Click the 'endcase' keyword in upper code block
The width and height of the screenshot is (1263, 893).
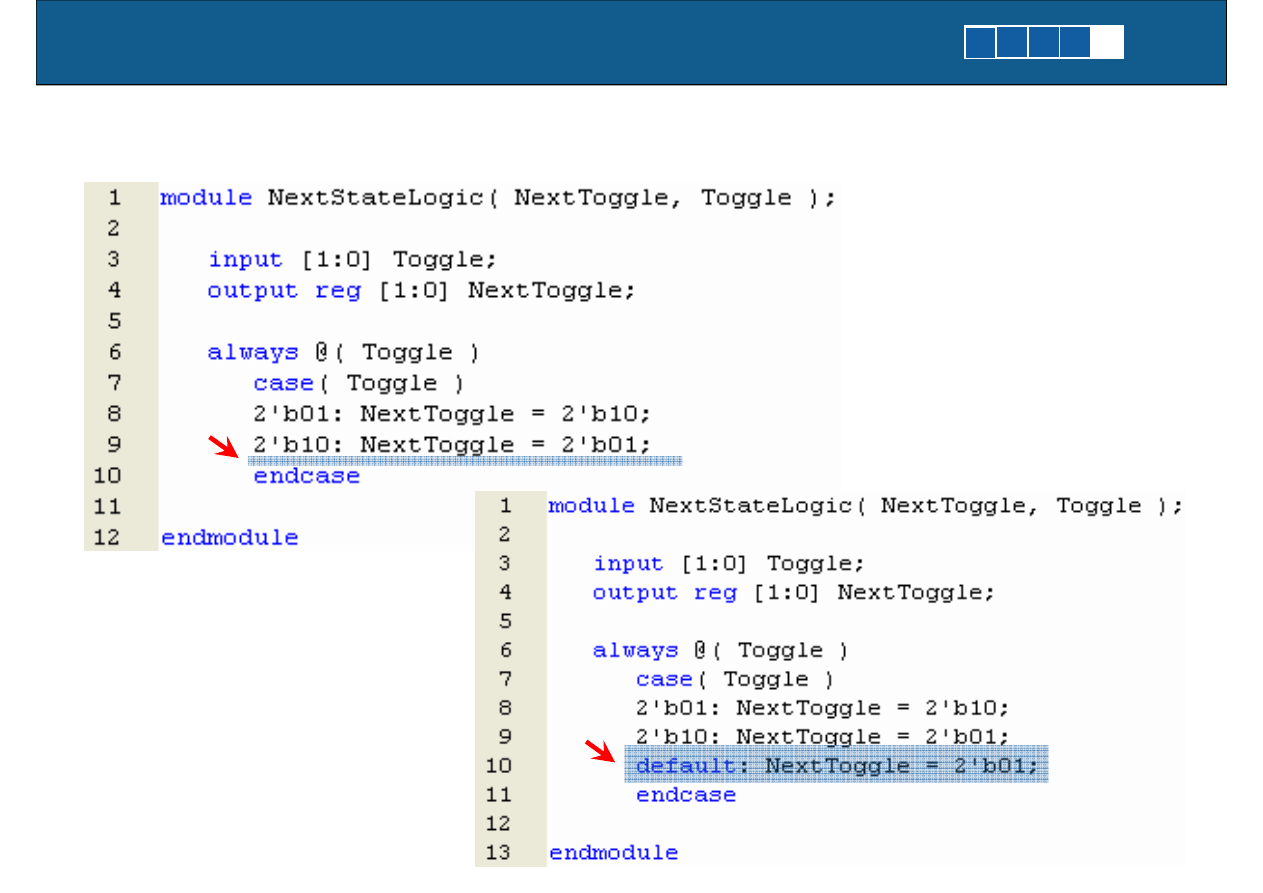pos(306,476)
